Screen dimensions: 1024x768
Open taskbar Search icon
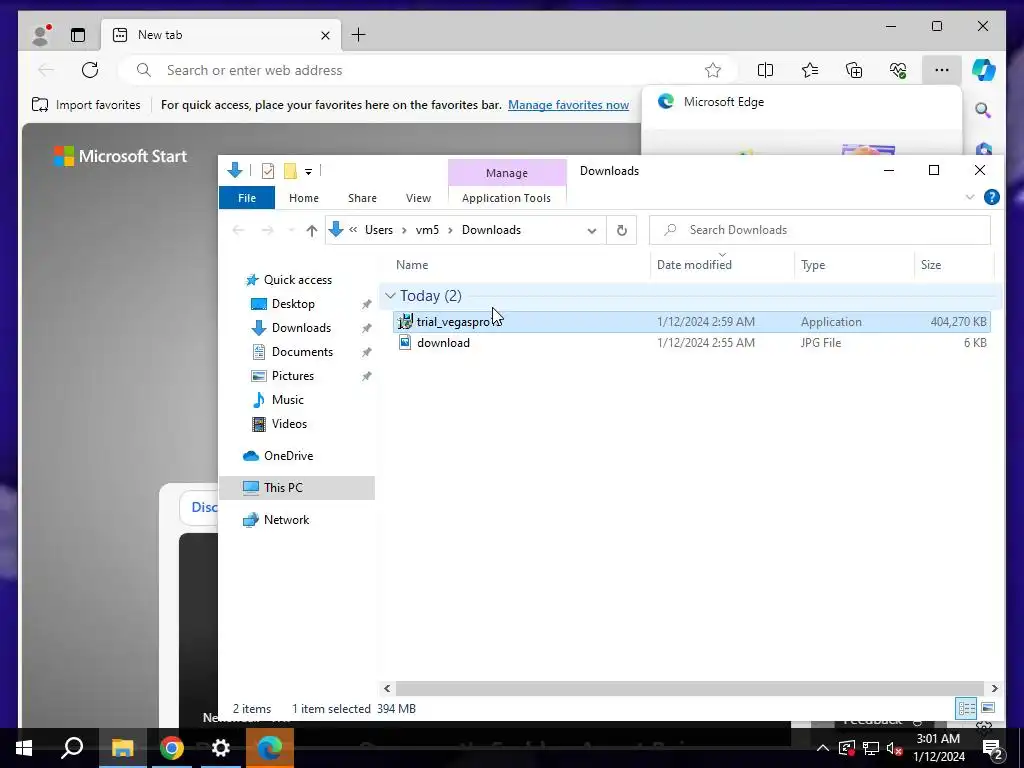[x=72, y=748]
